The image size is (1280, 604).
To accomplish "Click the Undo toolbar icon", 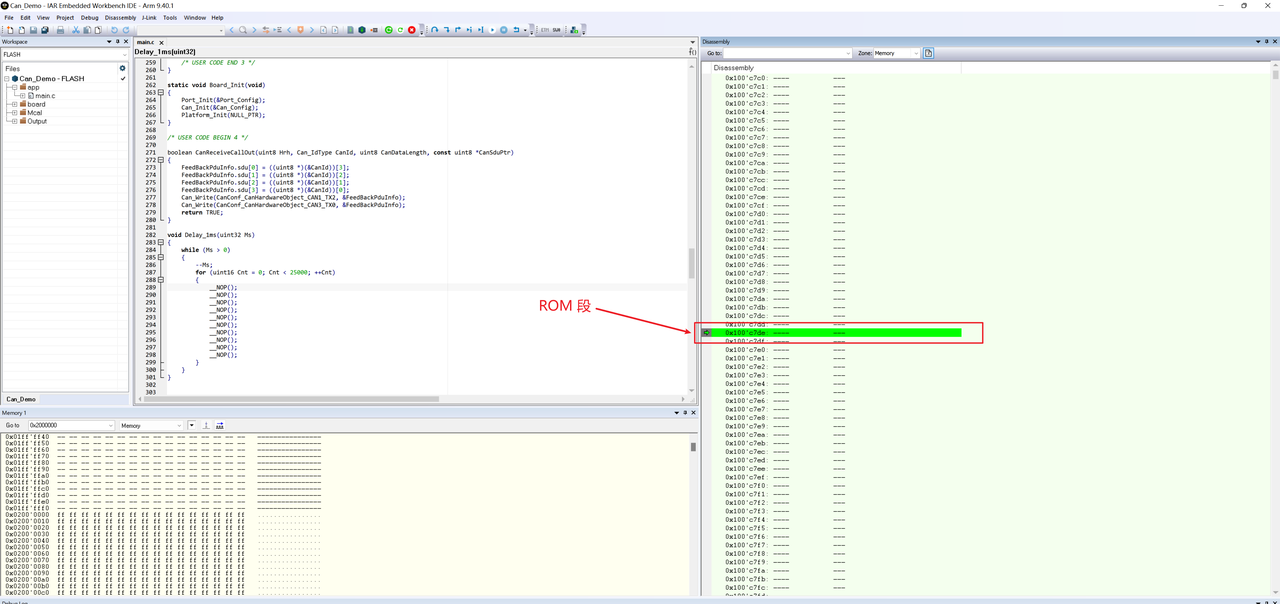I will (x=114, y=30).
